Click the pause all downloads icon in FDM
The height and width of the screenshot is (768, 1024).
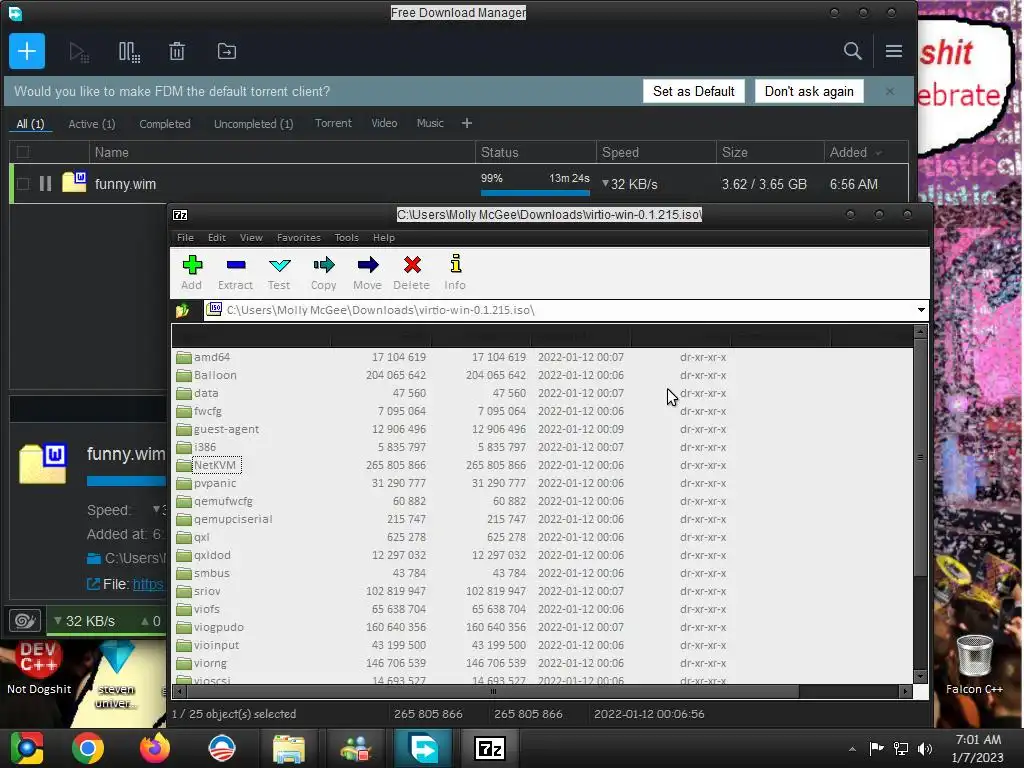[x=129, y=52]
